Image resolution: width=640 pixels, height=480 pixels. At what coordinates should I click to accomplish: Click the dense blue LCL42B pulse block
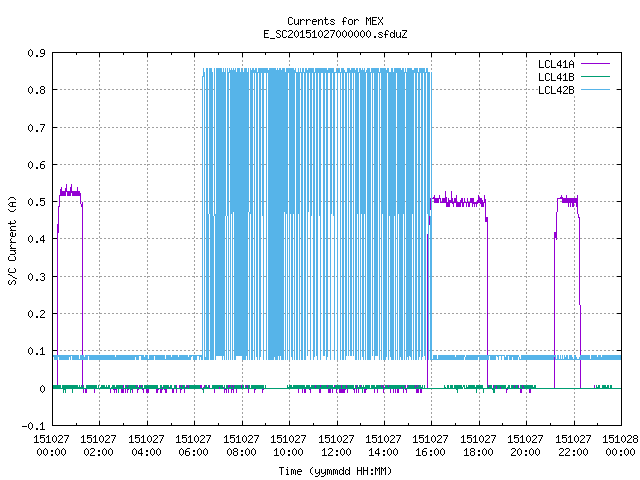point(317,214)
